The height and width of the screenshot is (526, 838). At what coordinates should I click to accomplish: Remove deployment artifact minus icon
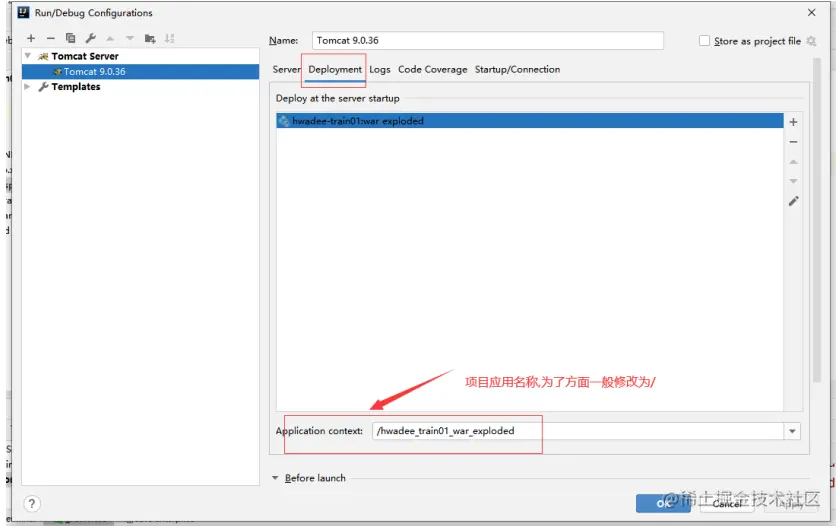pyautogui.click(x=794, y=142)
